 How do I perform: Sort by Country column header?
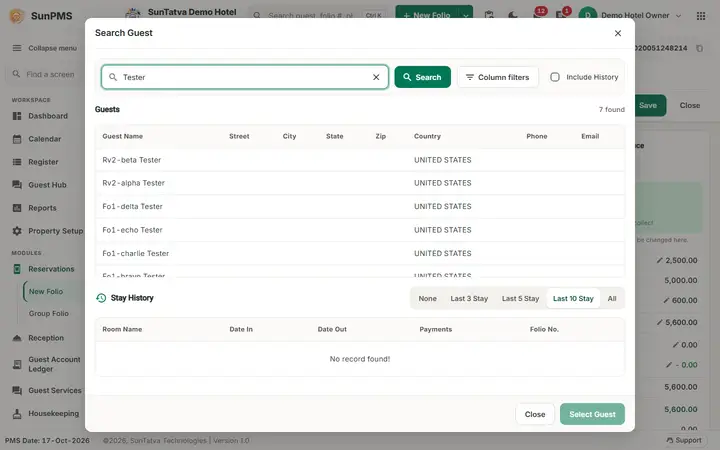pos(427,136)
